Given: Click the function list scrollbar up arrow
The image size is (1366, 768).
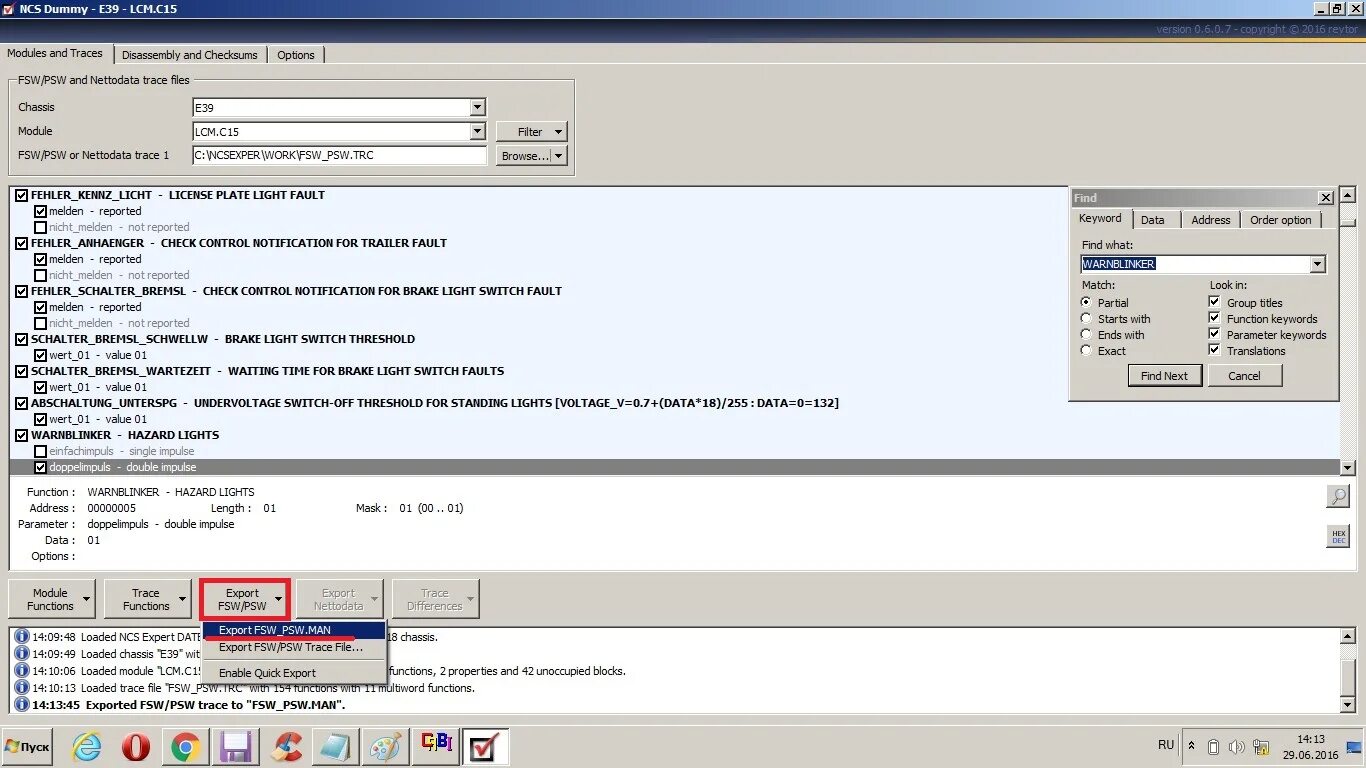Looking at the screenshot, I should (x=1348, y=195).
